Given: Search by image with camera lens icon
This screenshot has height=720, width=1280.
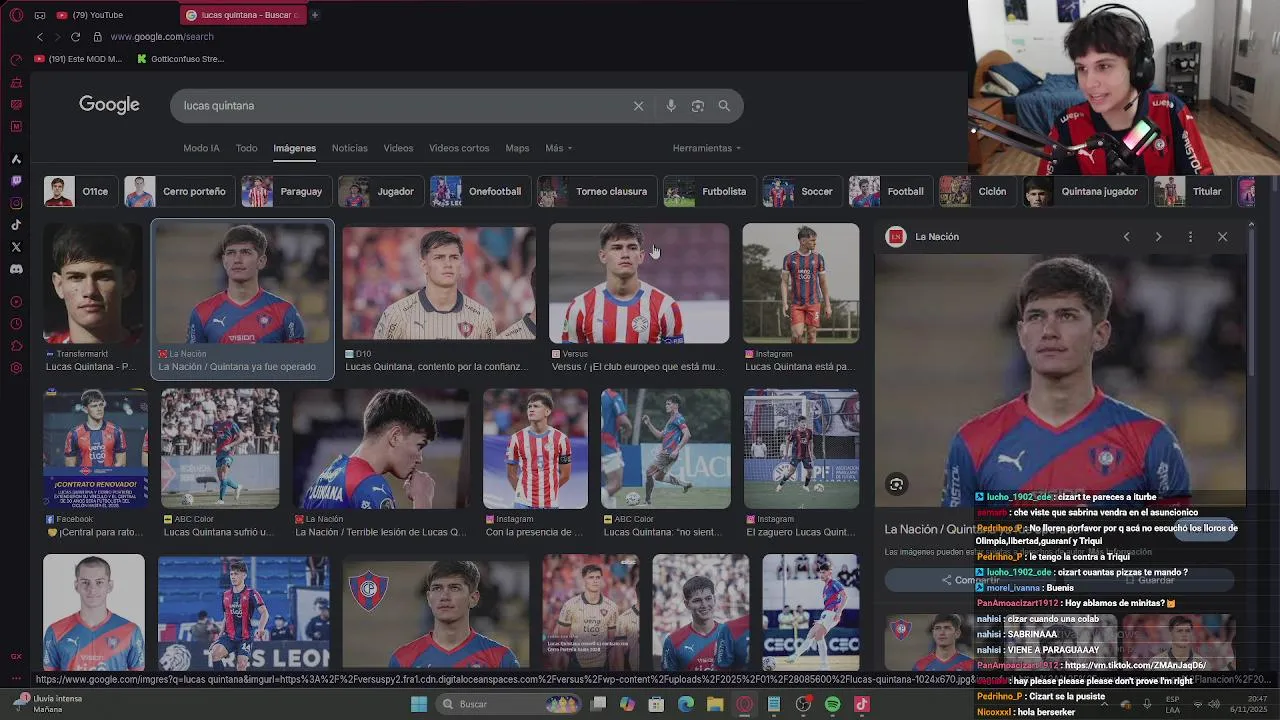Looking at the screenshot, I should [698, 106].
